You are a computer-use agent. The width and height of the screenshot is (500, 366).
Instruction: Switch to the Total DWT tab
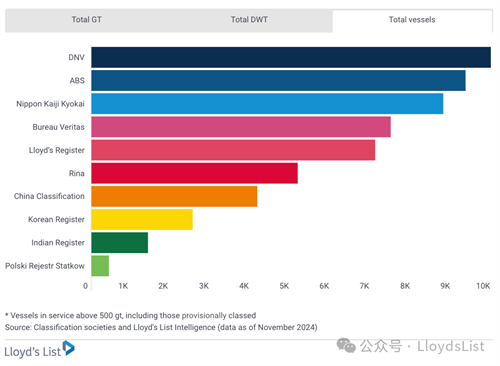point(249,20)
